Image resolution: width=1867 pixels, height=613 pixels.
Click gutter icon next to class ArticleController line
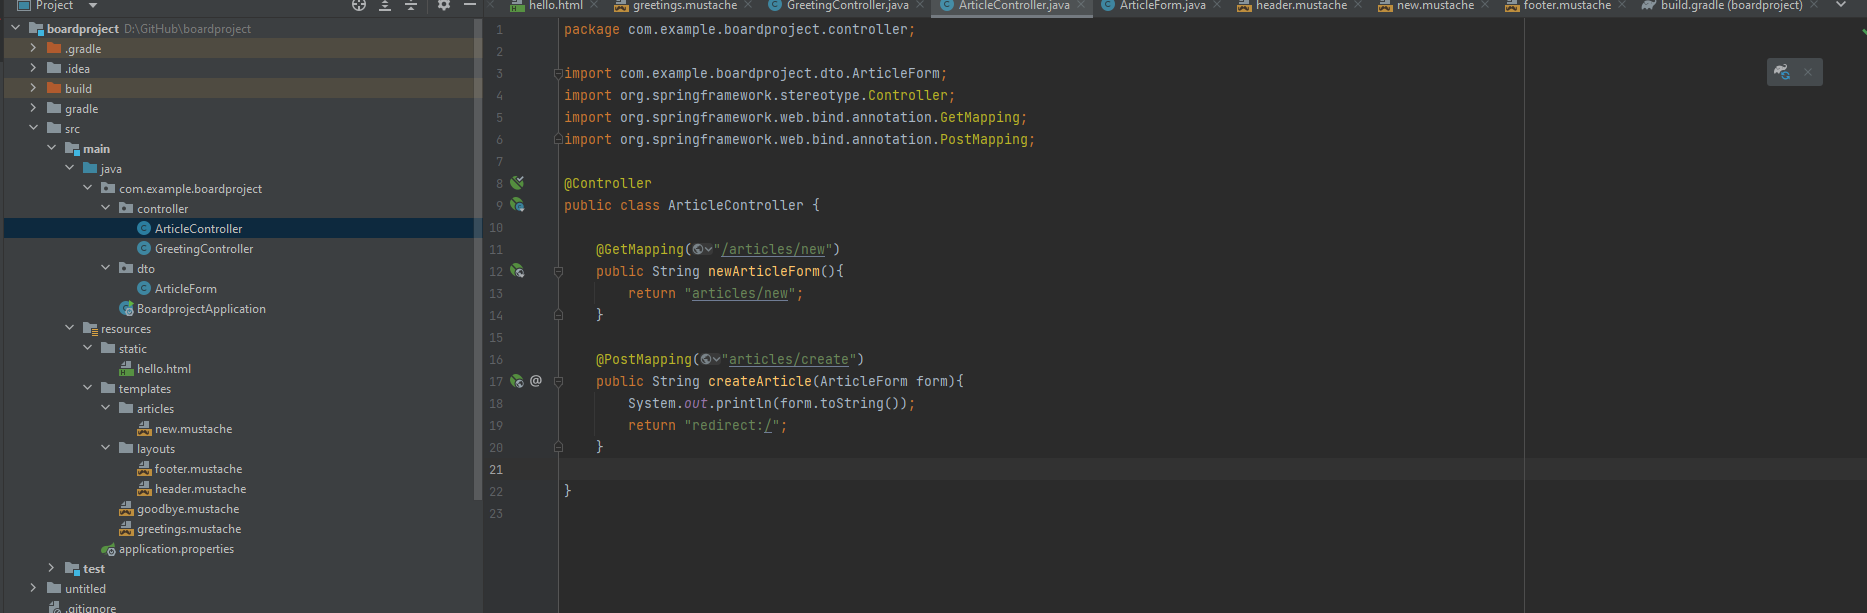coord(517,205)
